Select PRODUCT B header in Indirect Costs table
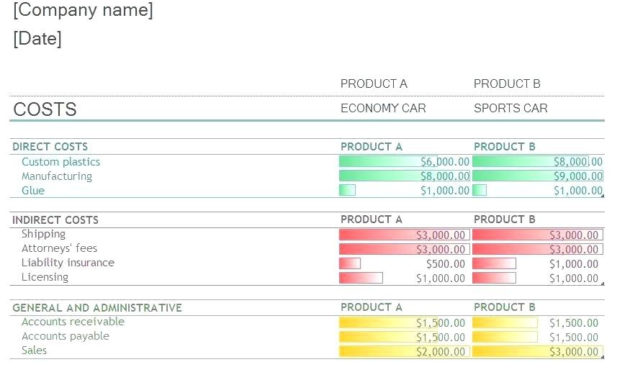 [x=504, y=219]
